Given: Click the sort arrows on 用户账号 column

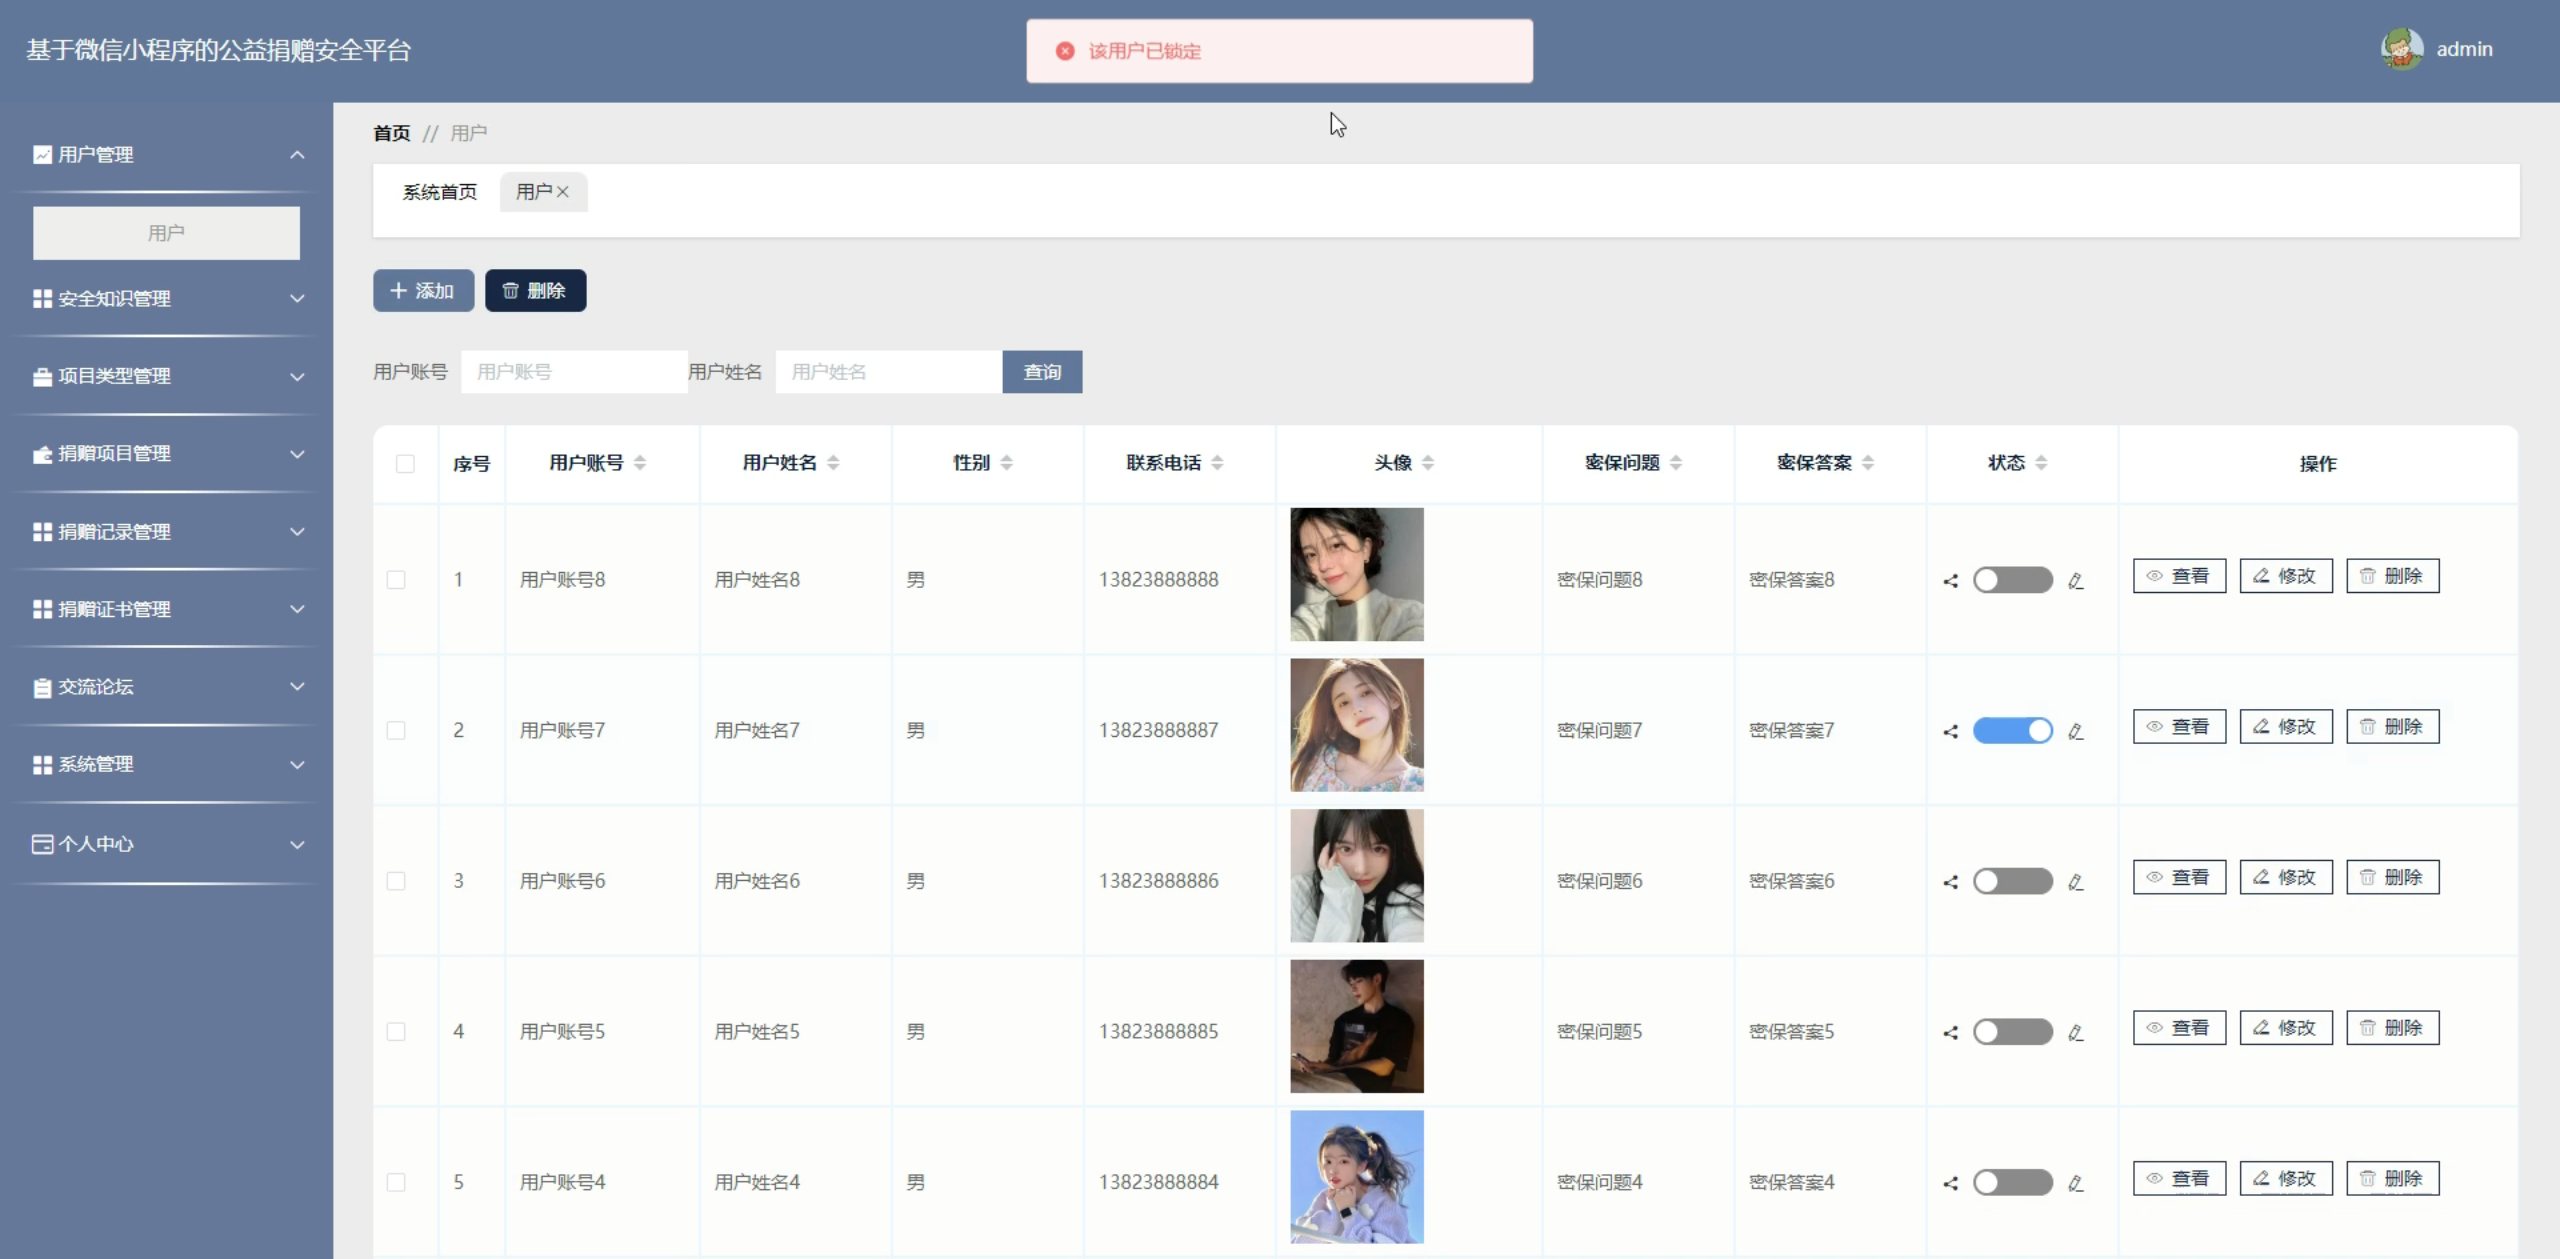Looking at the screenshot, I should 640,463.
